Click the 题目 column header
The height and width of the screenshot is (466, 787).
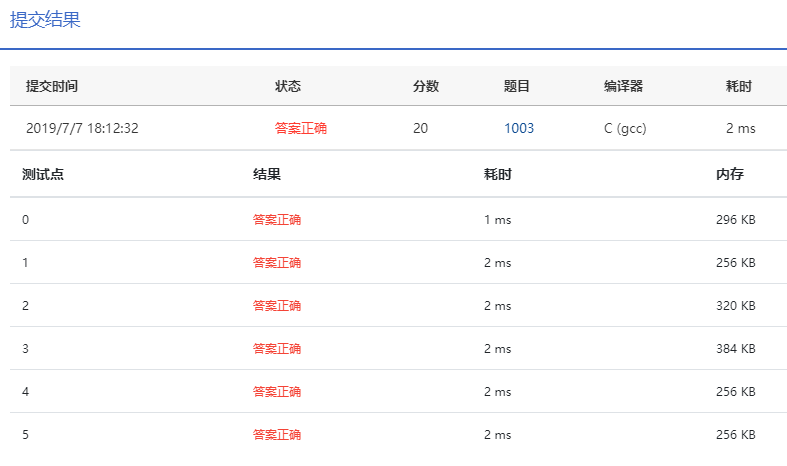pos(516,86)
